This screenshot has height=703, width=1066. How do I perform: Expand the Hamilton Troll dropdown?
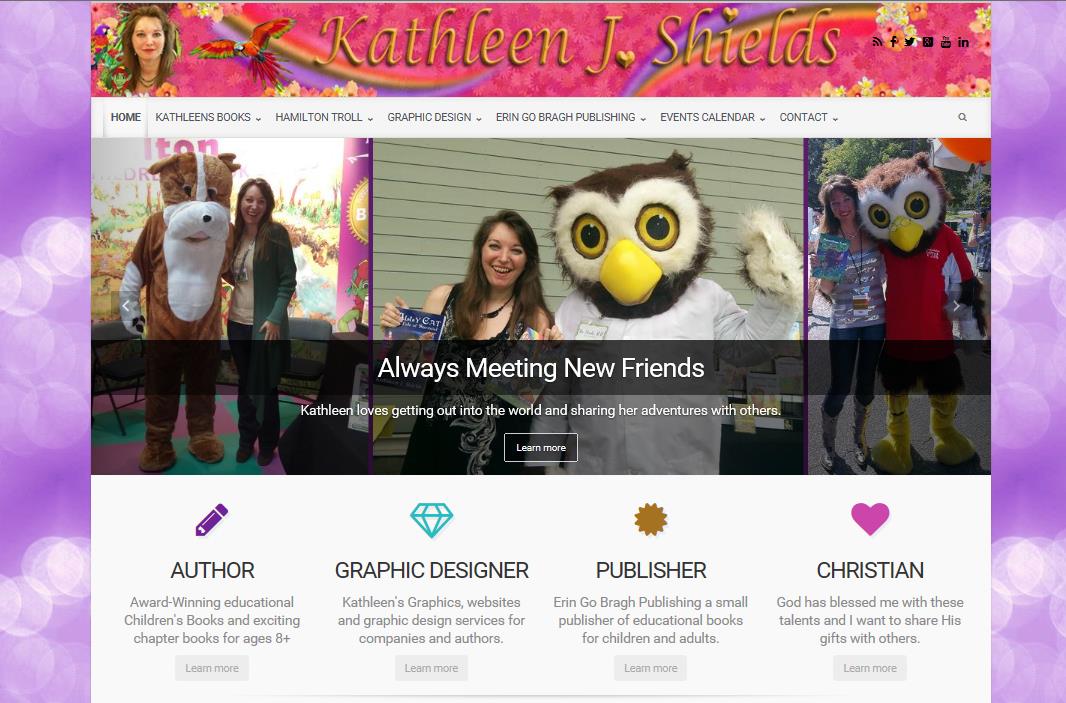point(324,117)
